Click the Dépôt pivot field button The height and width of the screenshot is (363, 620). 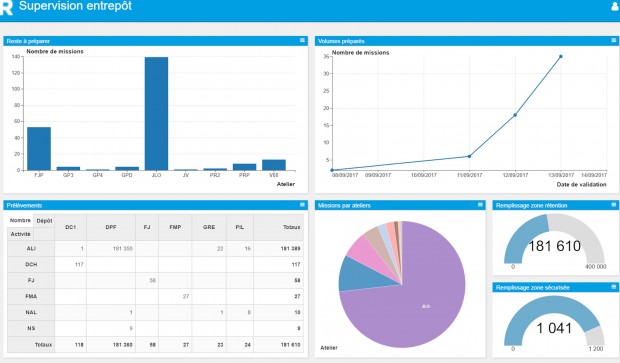(x=44, y=221)
